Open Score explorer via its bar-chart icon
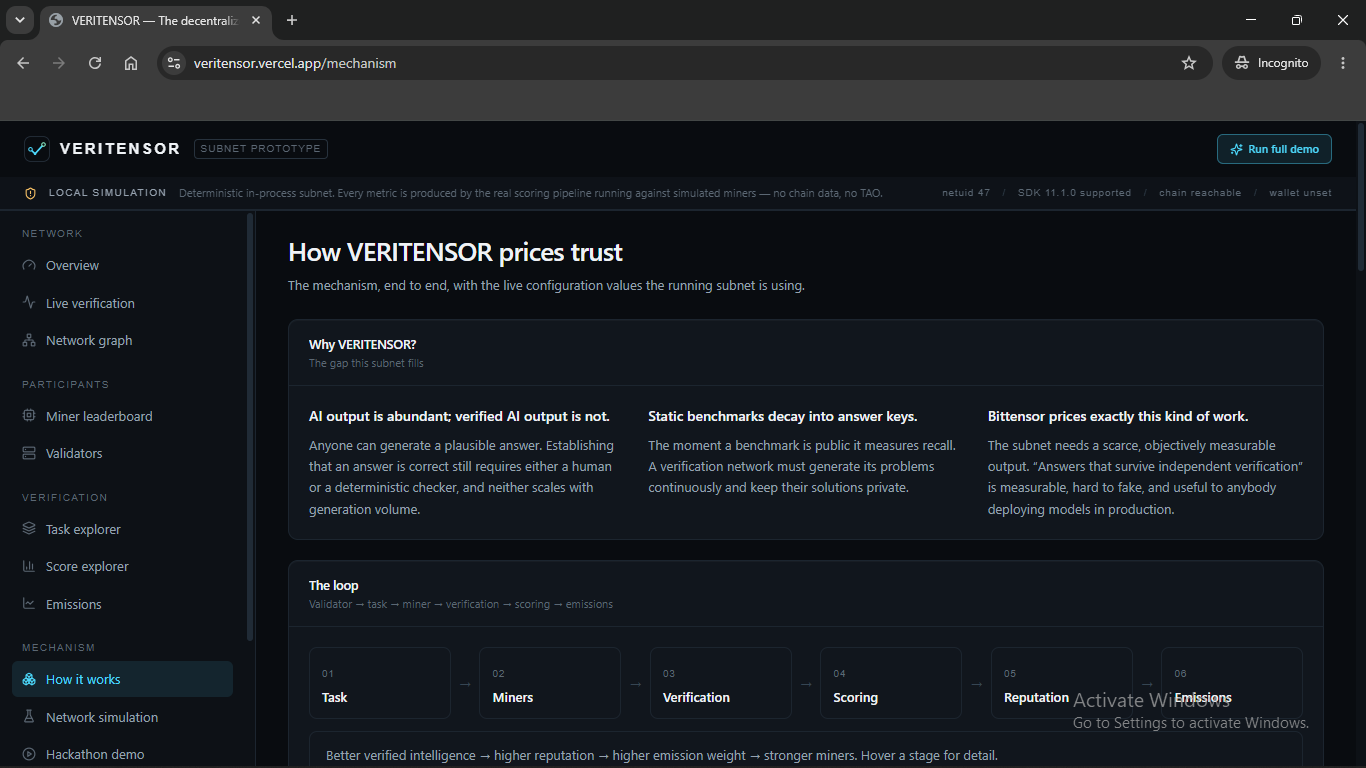 [x=29, y=567]
